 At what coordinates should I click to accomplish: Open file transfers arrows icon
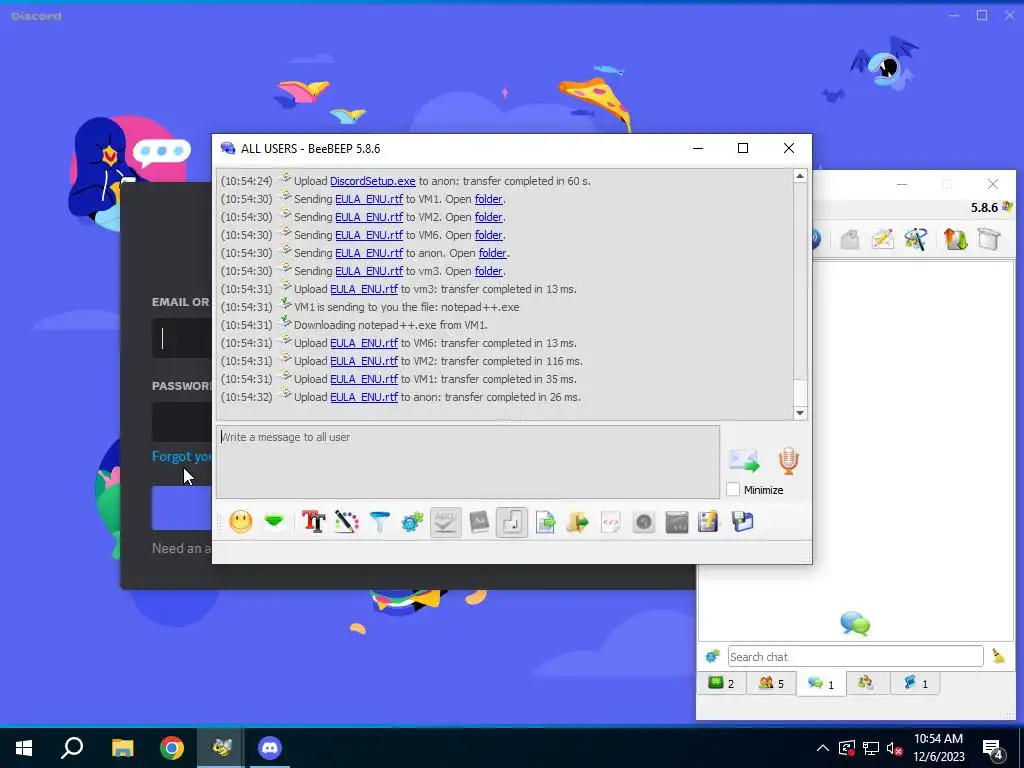point(955,239)
